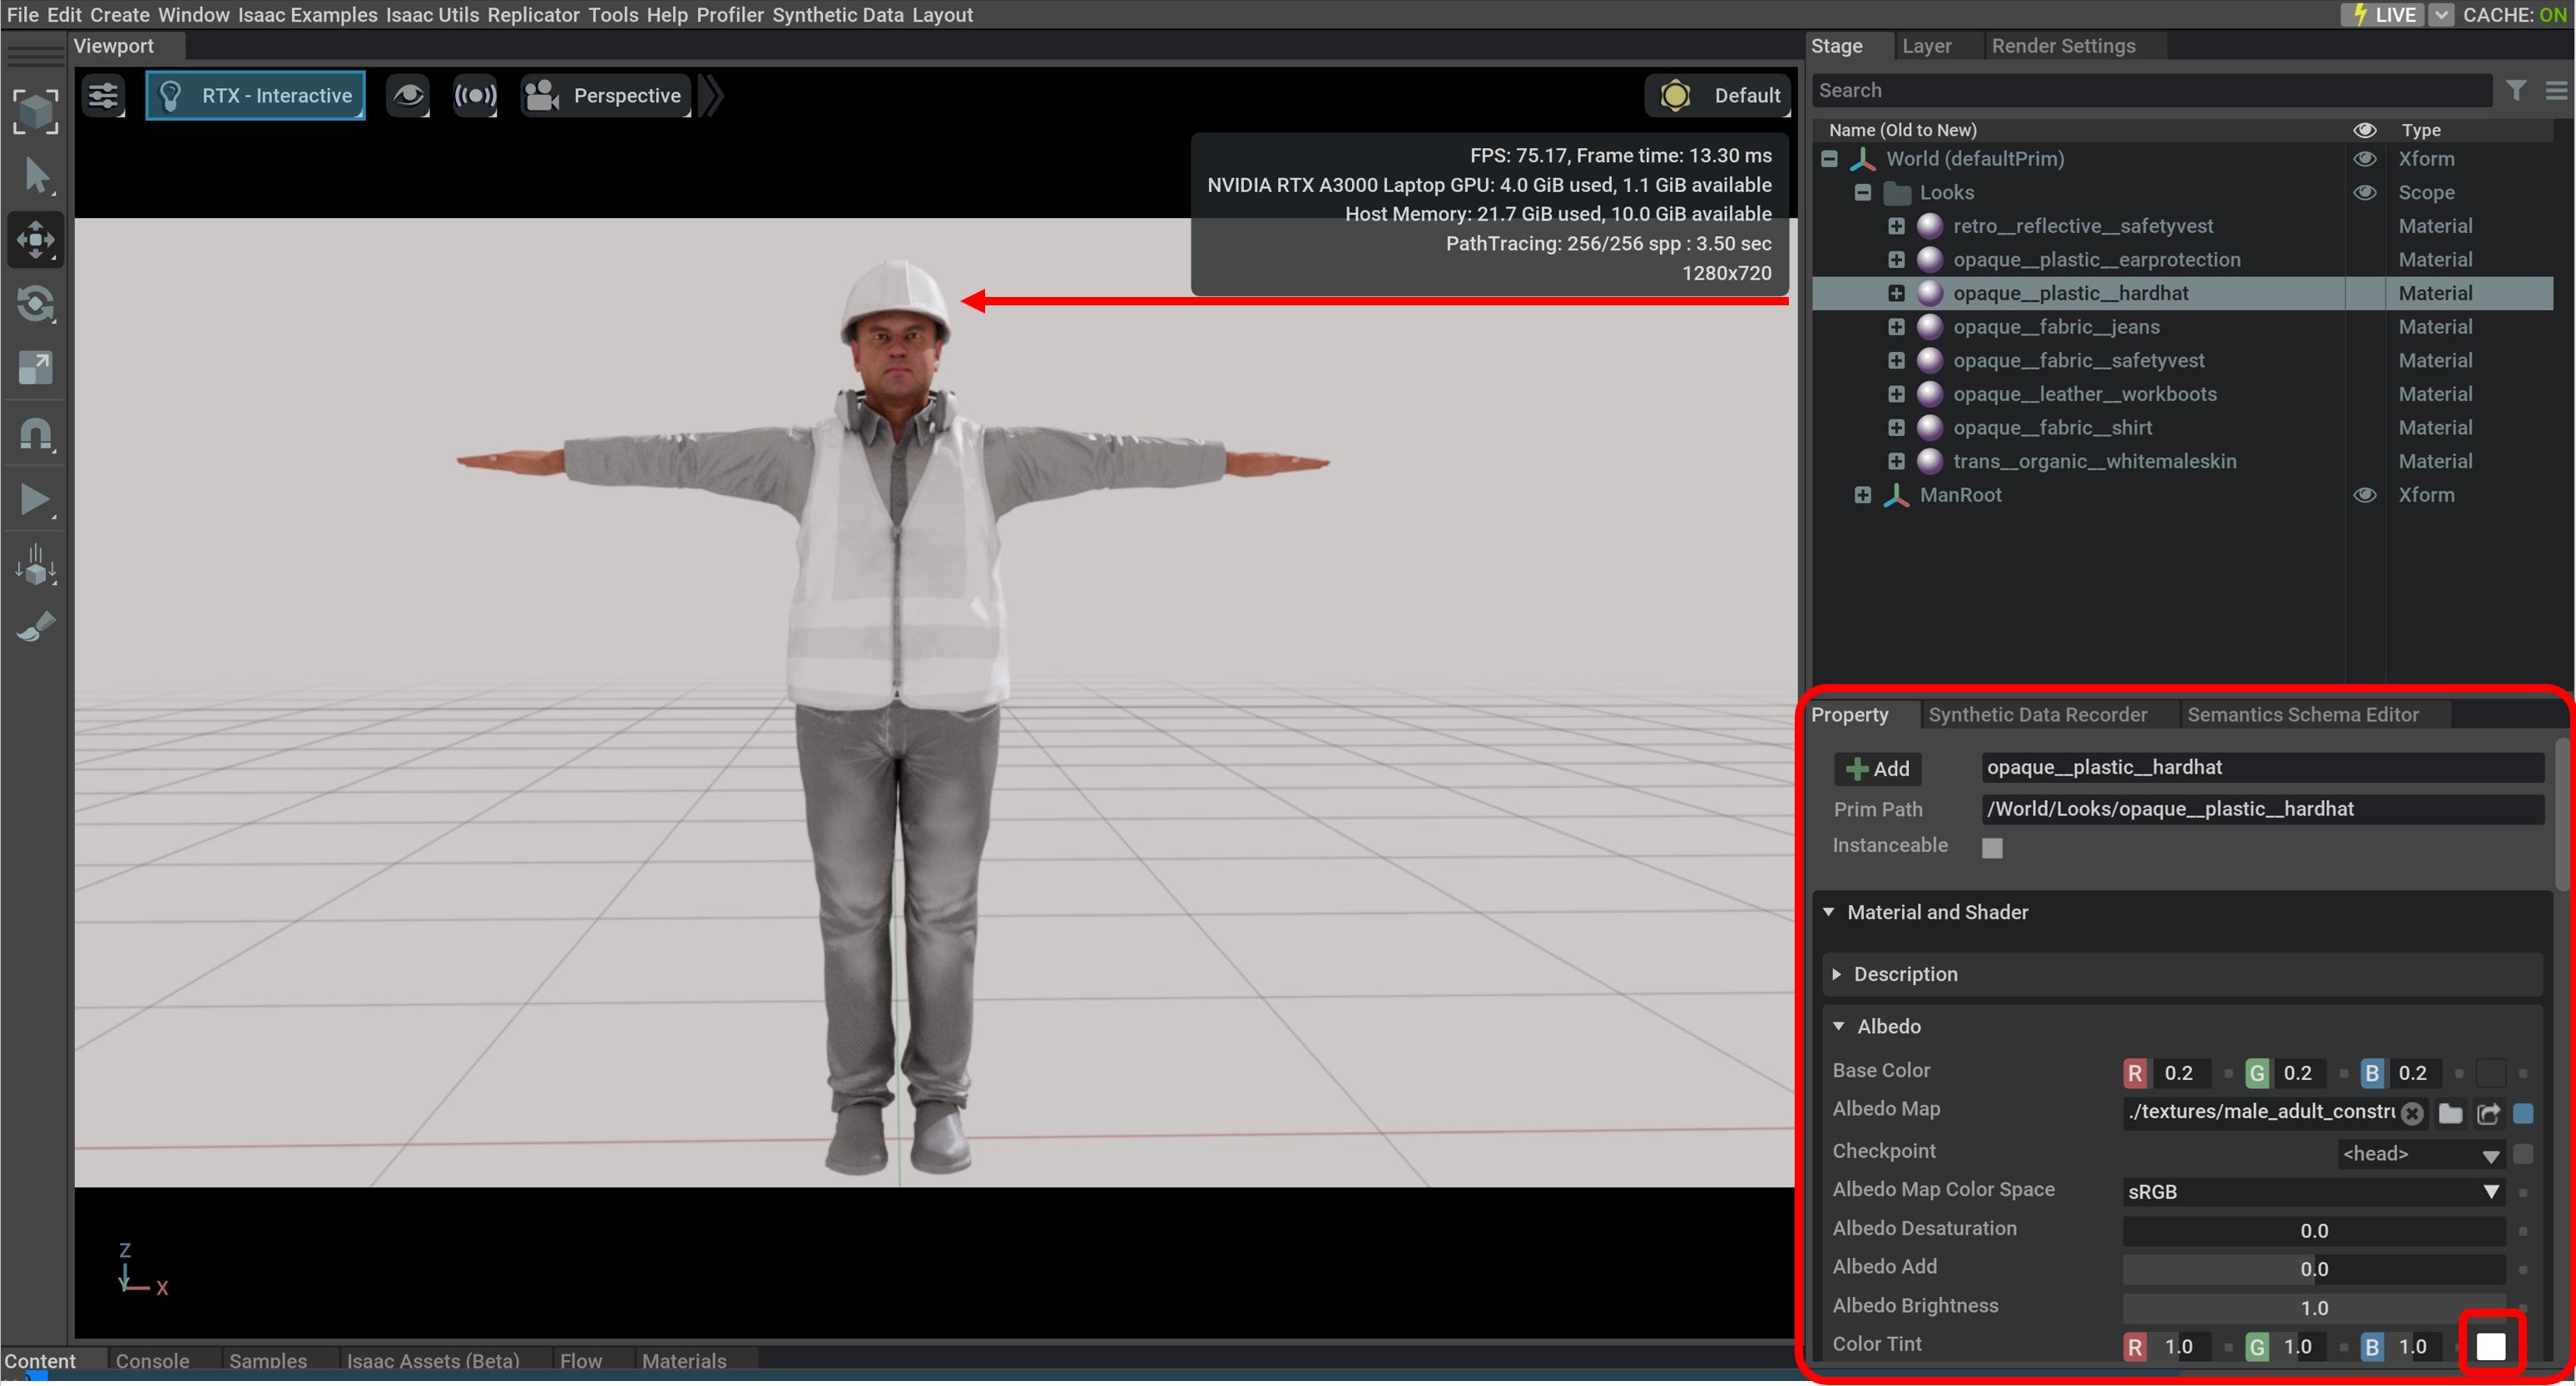Open the white Color Tint swatch
Viewport: 2576px width, 1386px height.
2490,1347
